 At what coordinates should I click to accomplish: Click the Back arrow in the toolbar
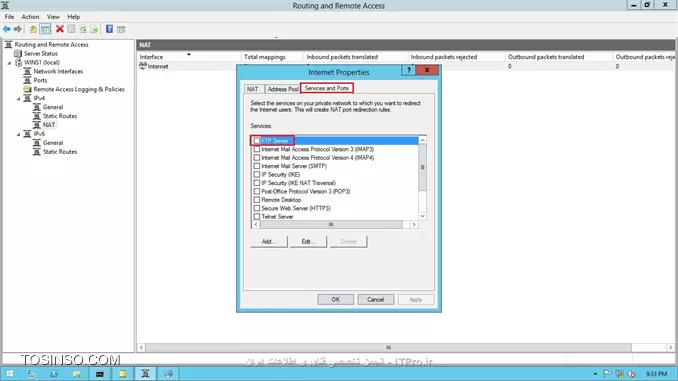click(x=6, y=29)
